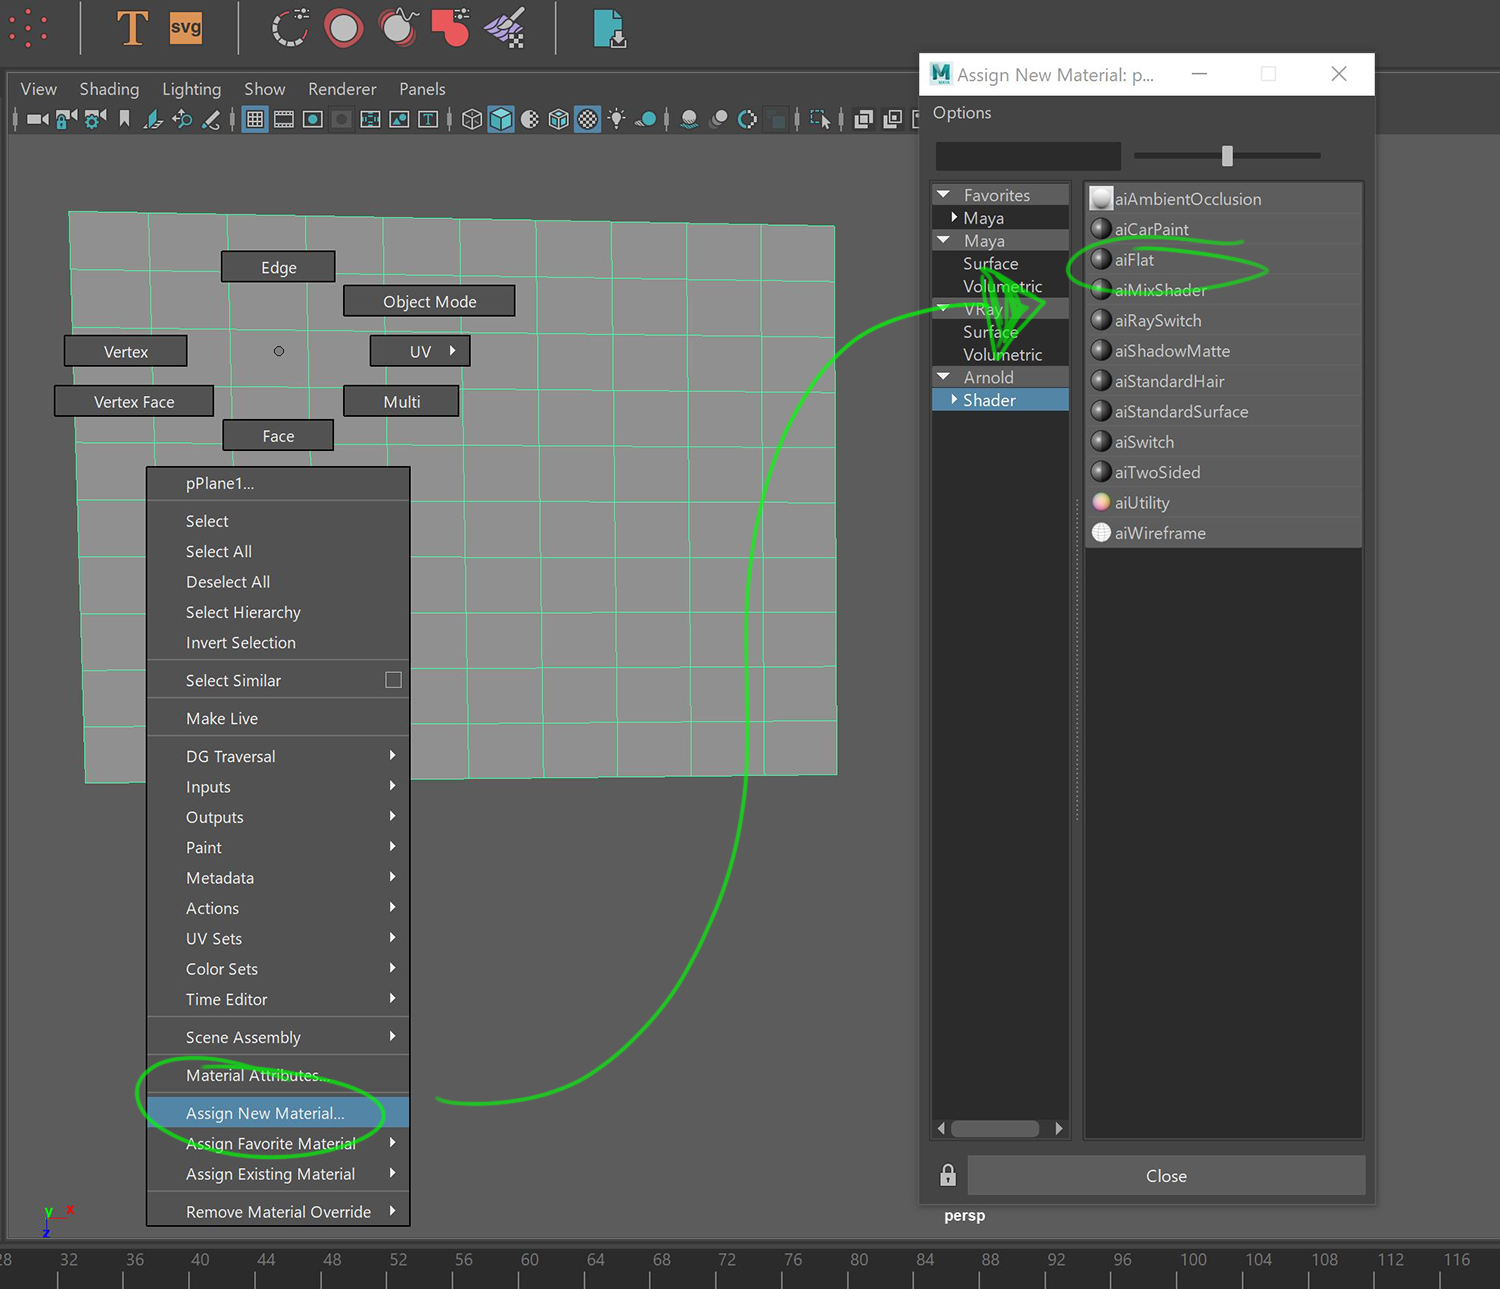The height and width of the screenshot is (1289, 1500).
Task: Choose Assign New Material from context menu
Action: (278, 1113)
